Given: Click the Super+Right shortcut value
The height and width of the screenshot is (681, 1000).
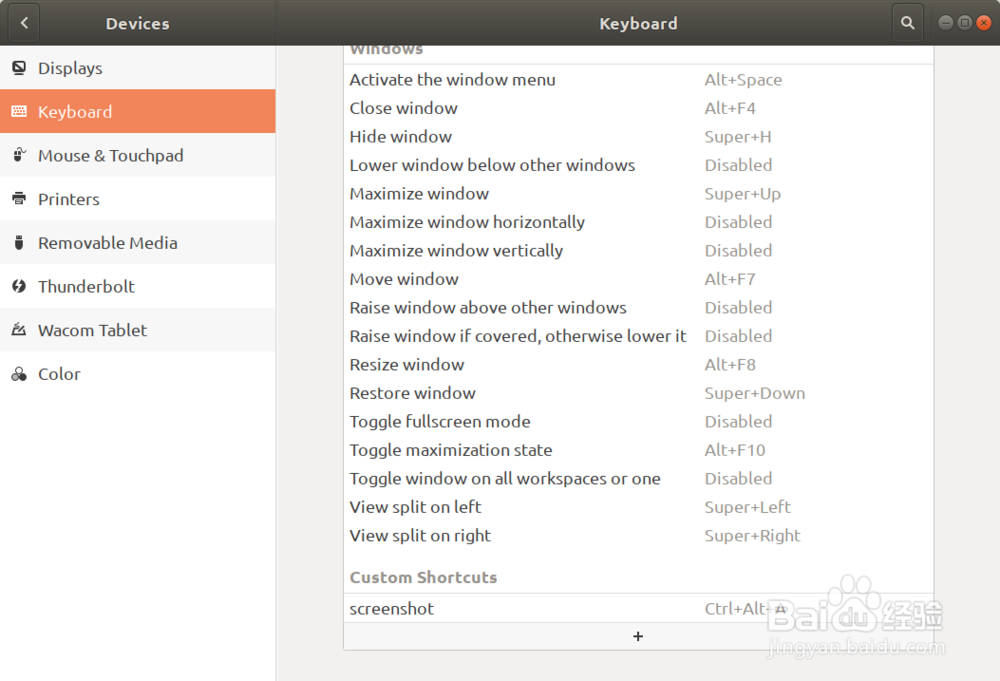Looking at the screenshot, I should pyautogui.click(x=752, y=536).
